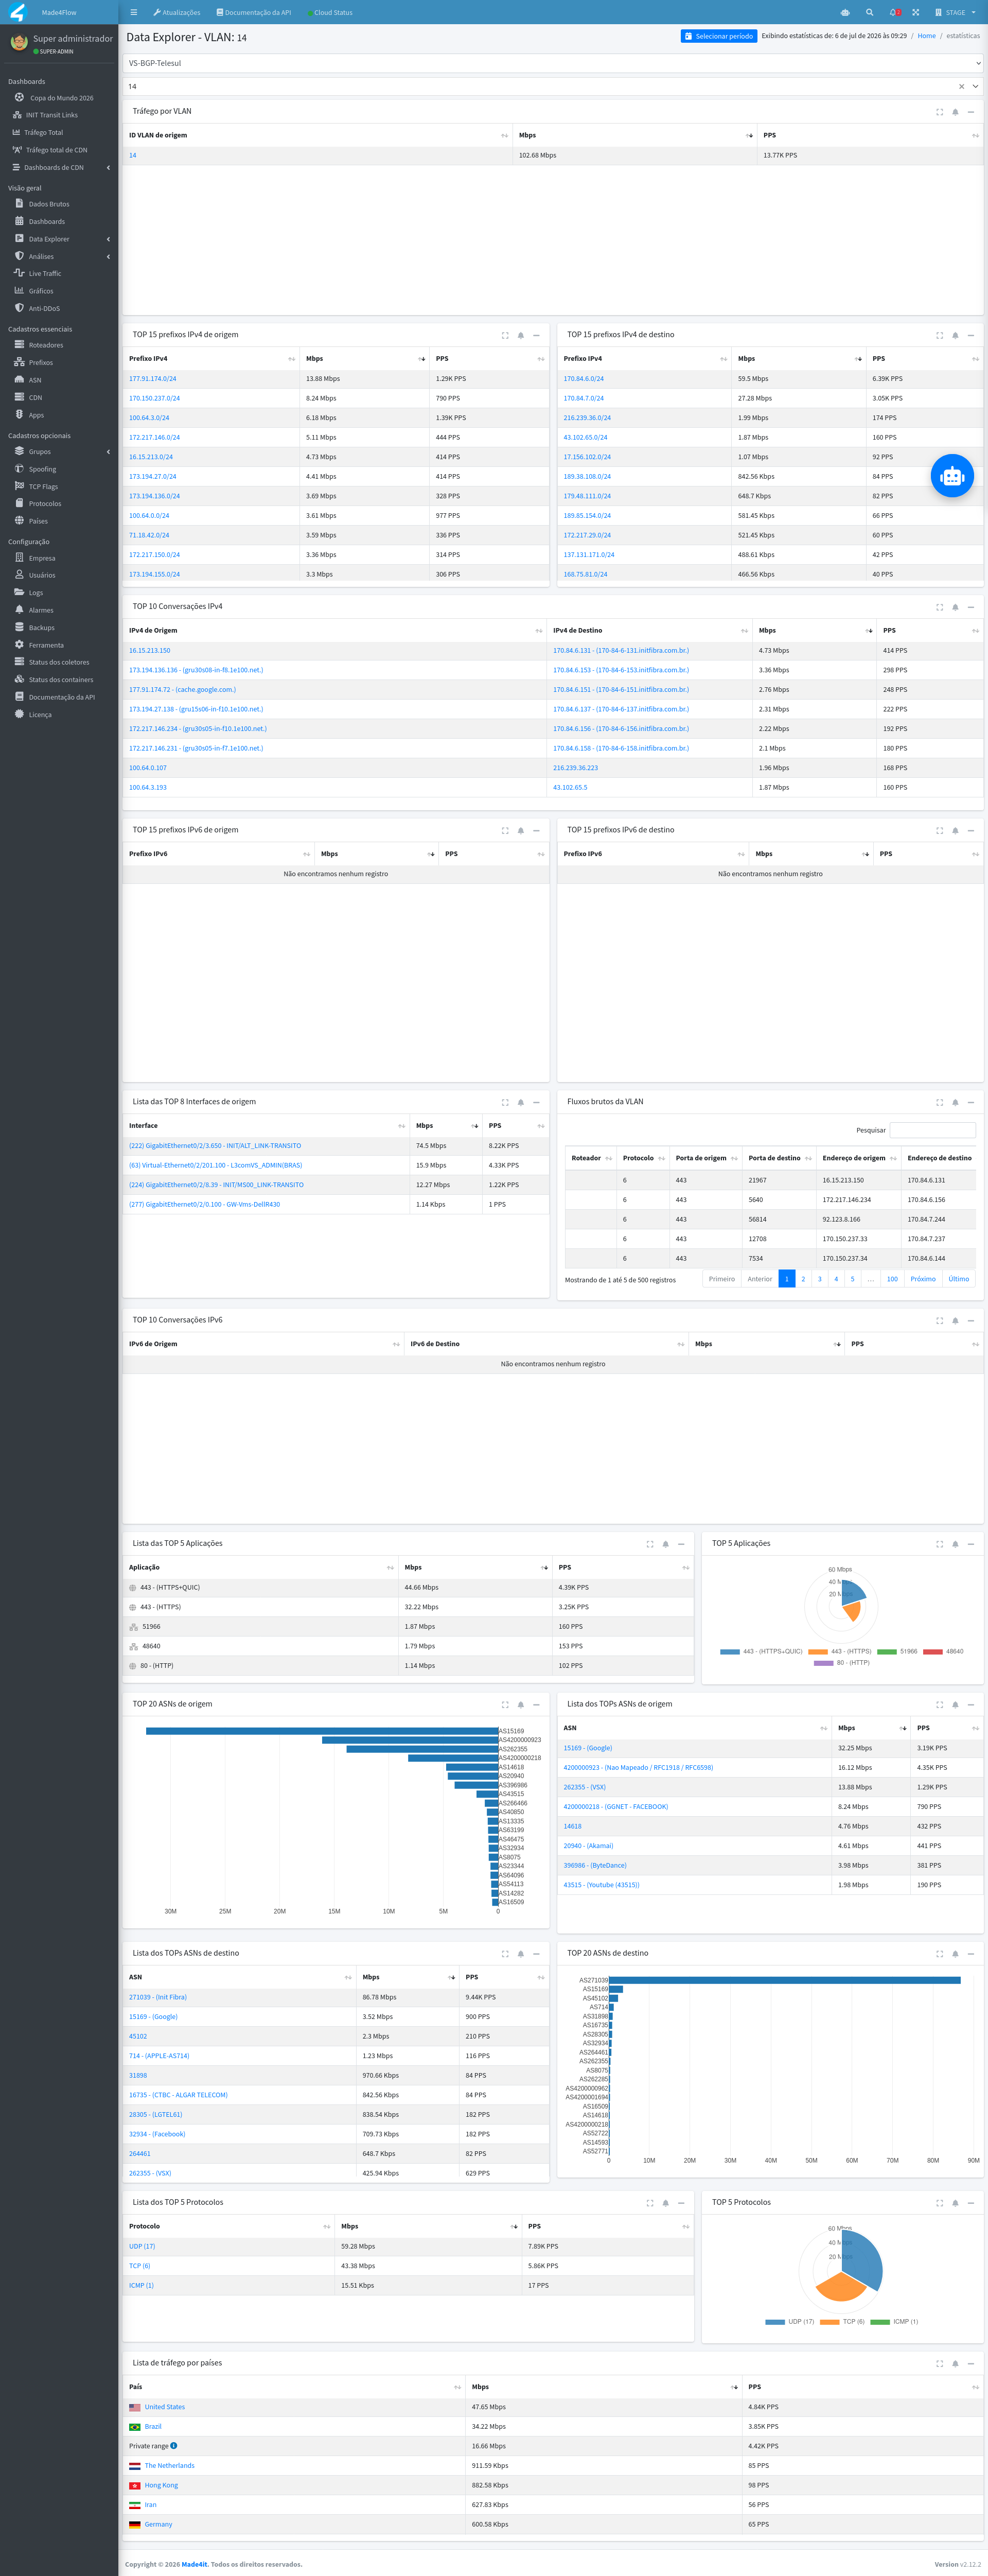Toggle 443 - (HTTPS) legend in Aplicações chart
The height and width of the screenshot is (2576, 988).
coord(840,1651)
